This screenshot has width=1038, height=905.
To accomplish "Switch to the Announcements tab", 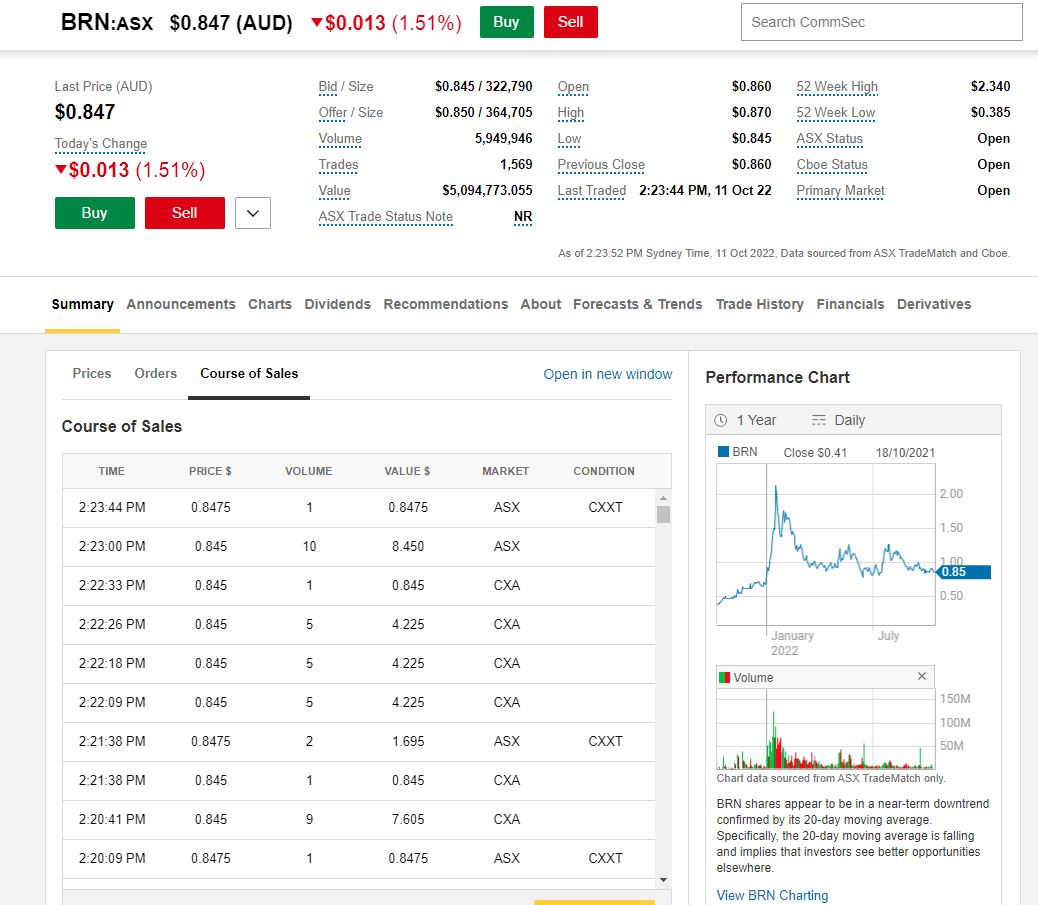I will (181, 304).
